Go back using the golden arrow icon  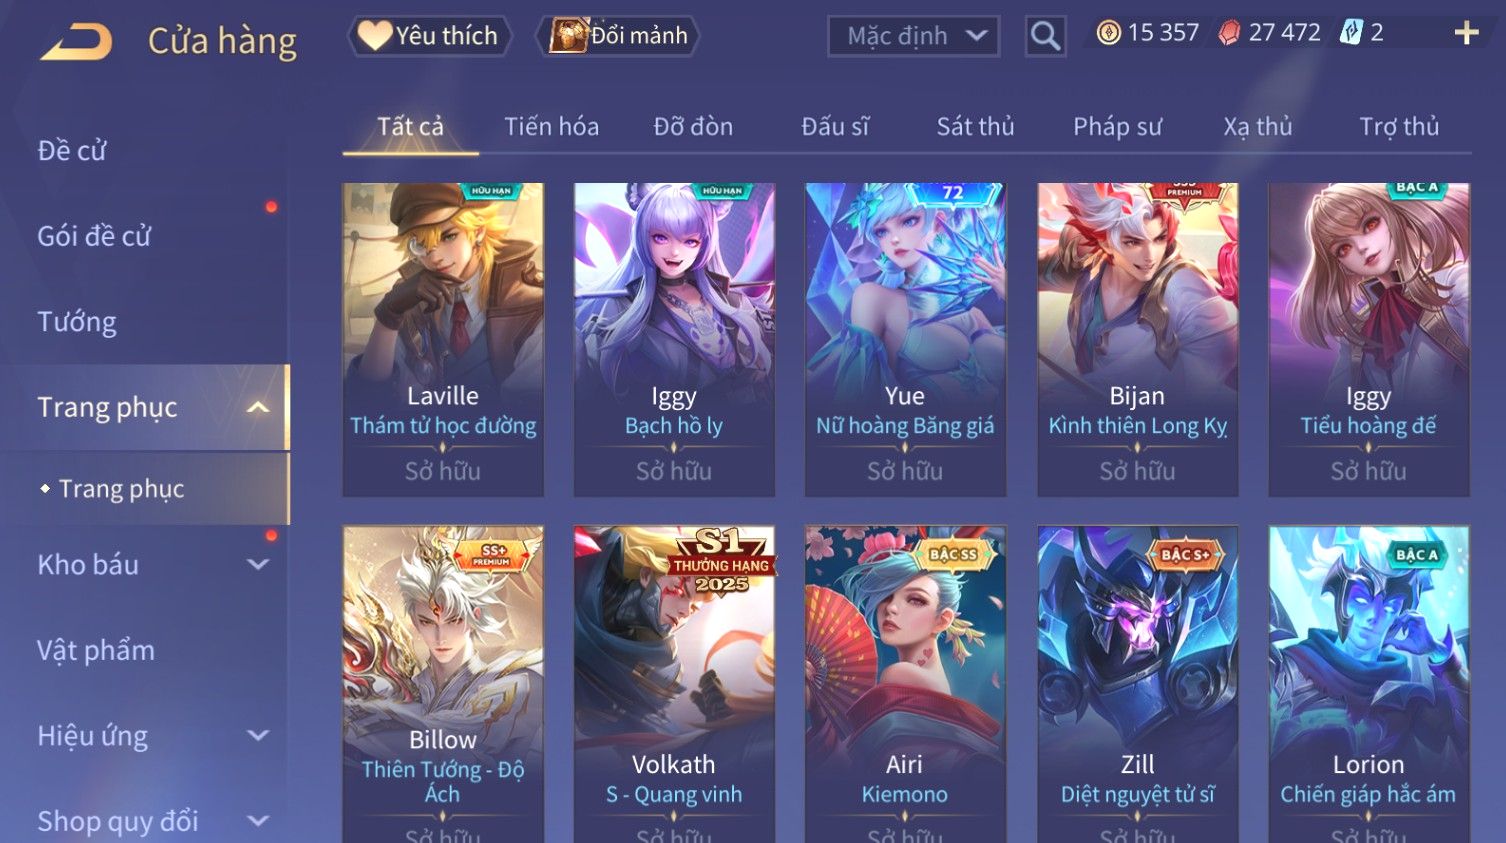76,41
